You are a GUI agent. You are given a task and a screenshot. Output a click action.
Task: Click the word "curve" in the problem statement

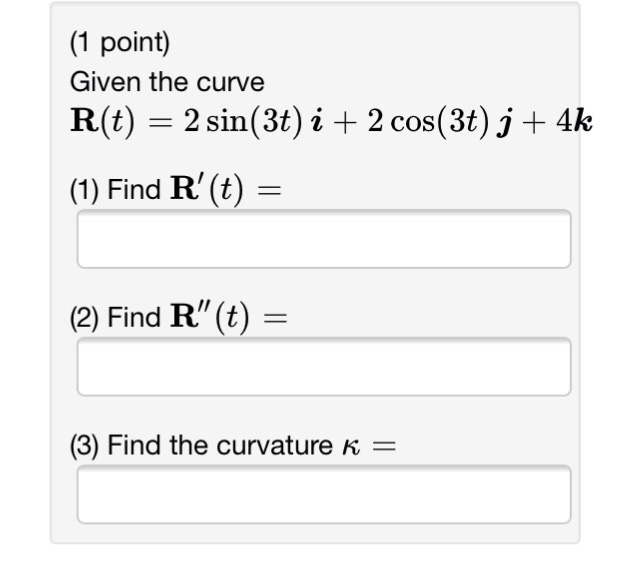click(x=238, y=81)
